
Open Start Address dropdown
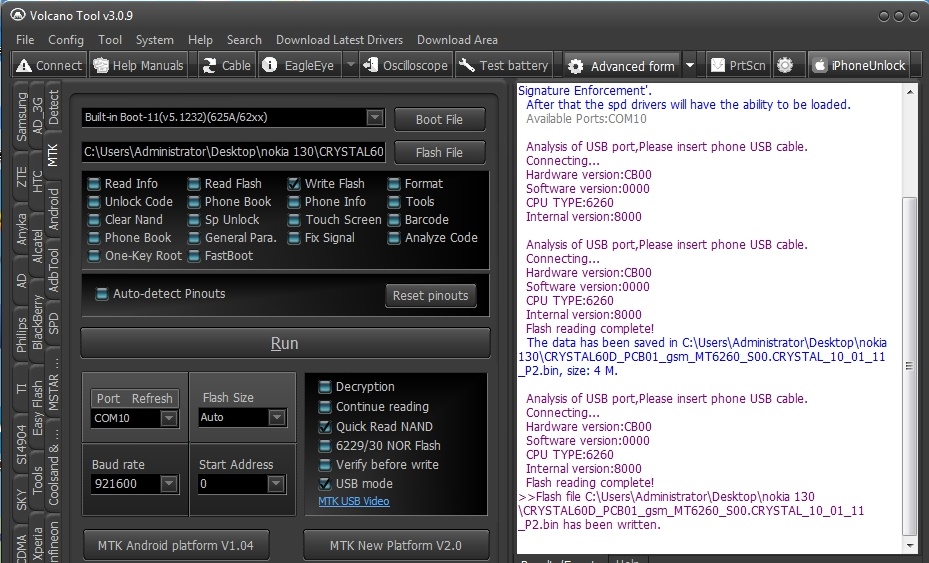point(276,484)
